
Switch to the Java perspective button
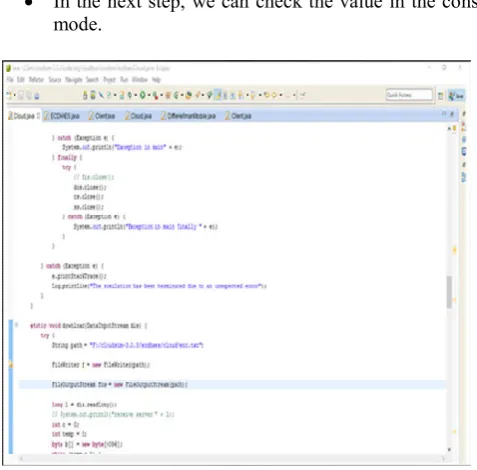[x=456, y=96]
